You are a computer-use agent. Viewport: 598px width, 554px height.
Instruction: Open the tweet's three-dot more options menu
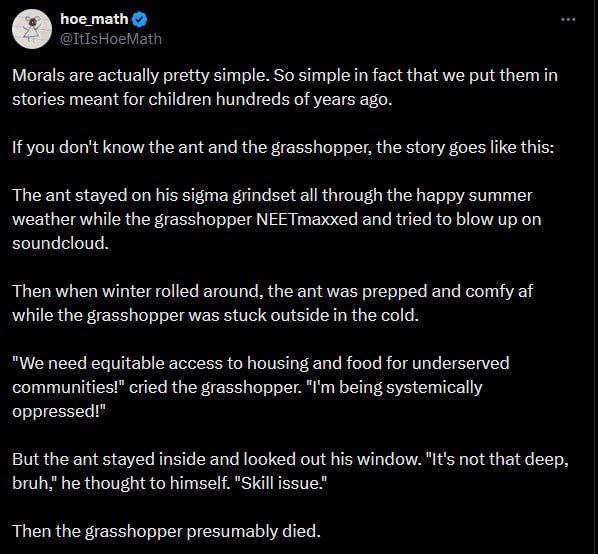[568, 19]
